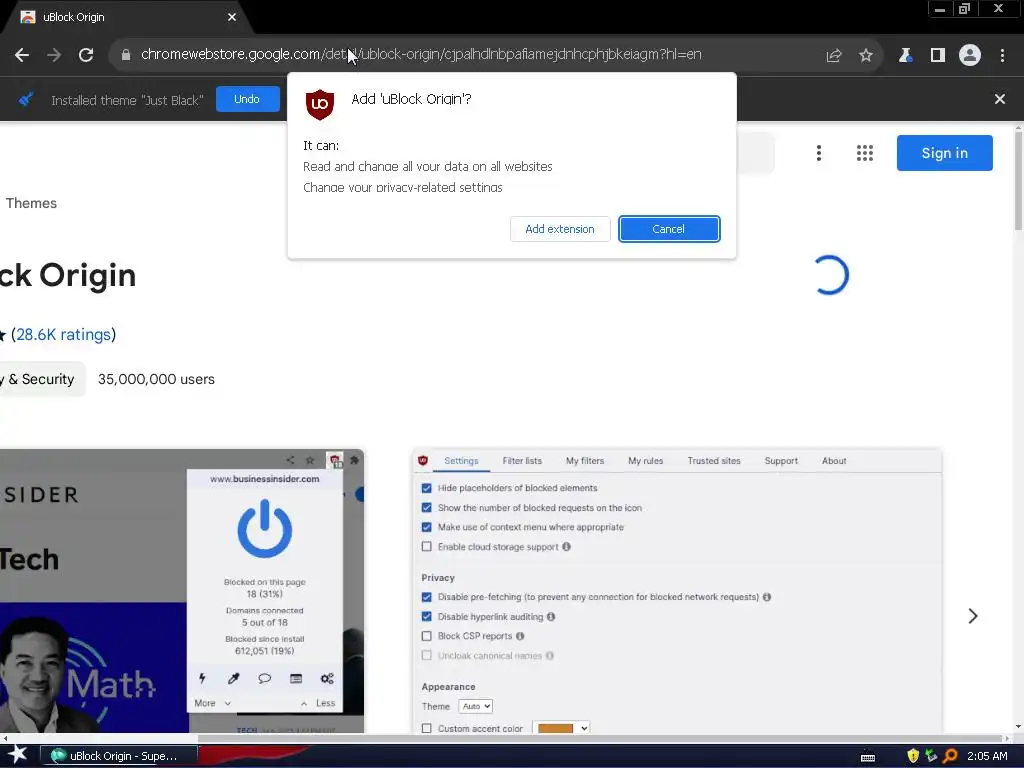
Task: Toggle Show number of blocked requests checkbox
Action: point(426,507)
